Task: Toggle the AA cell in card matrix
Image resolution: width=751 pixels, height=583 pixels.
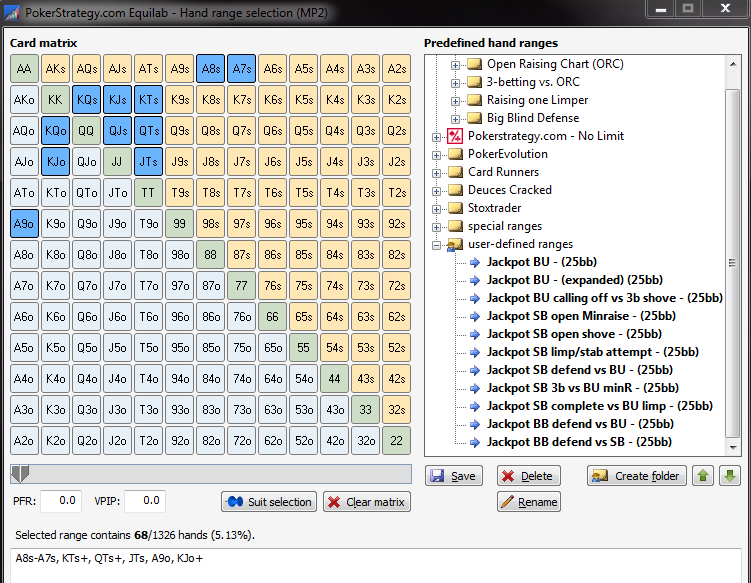Action: coord(24,69)
